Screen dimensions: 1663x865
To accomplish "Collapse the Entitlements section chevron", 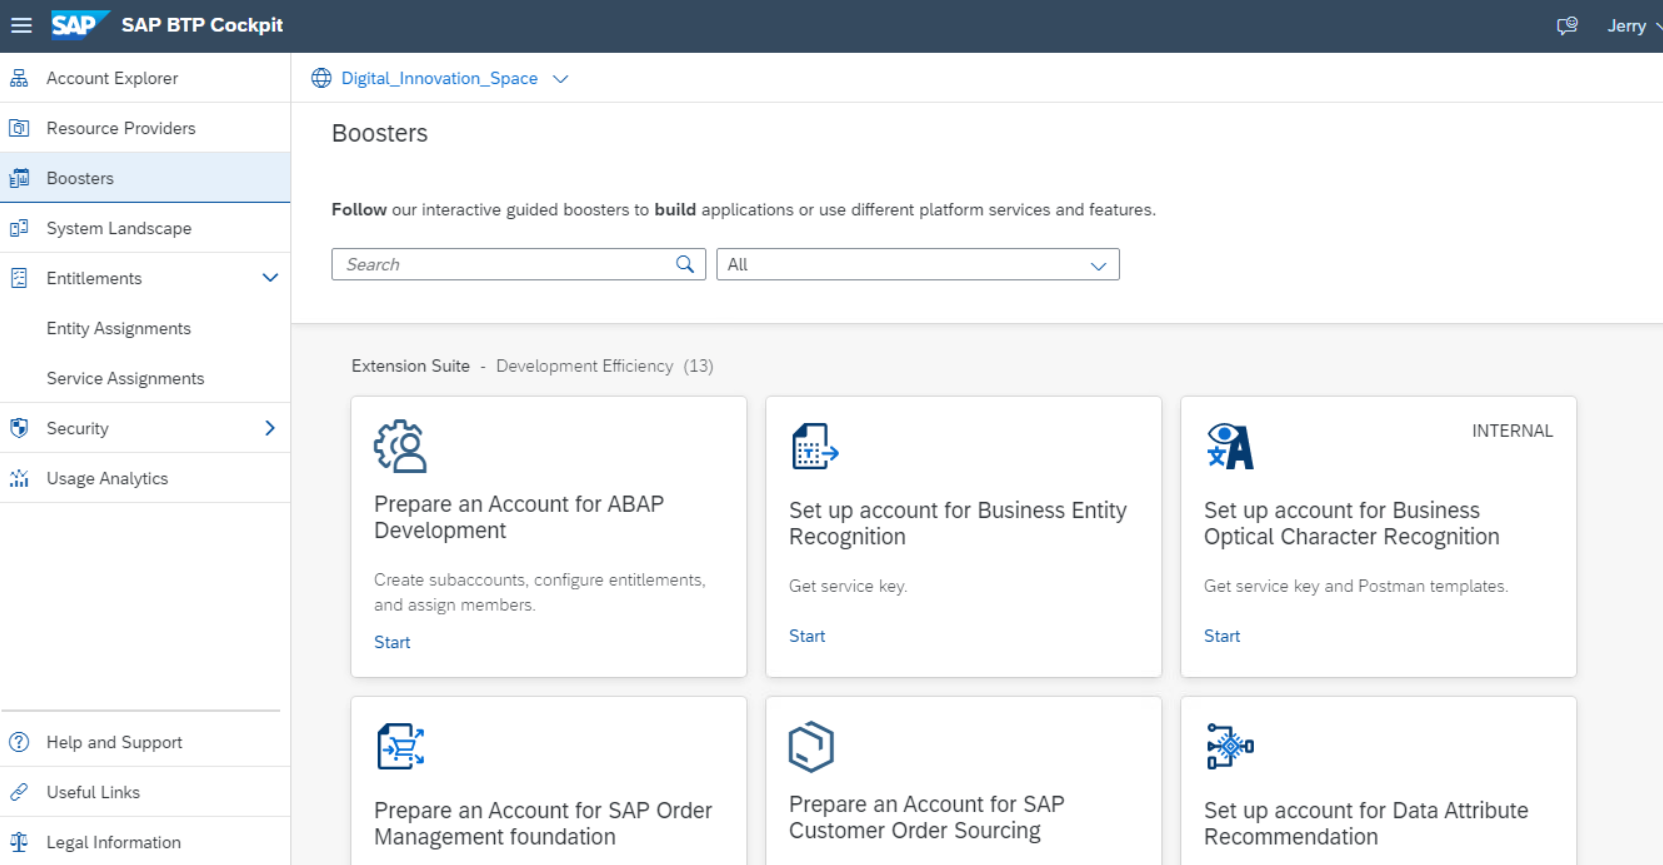I will point(269,278).
